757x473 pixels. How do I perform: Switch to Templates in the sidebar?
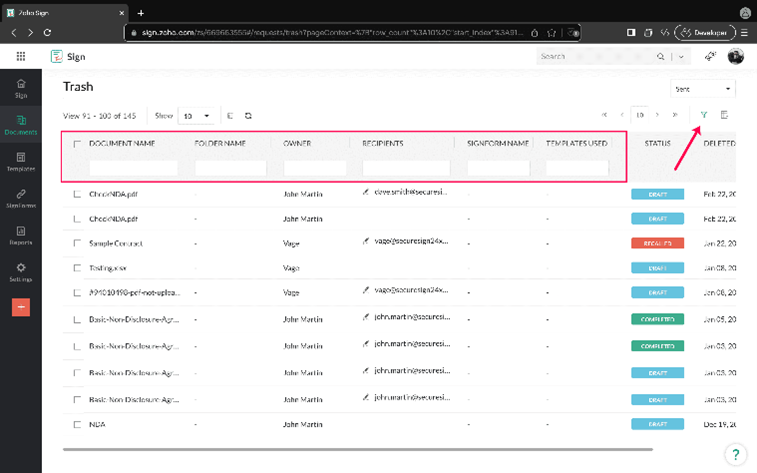[21, 162]
